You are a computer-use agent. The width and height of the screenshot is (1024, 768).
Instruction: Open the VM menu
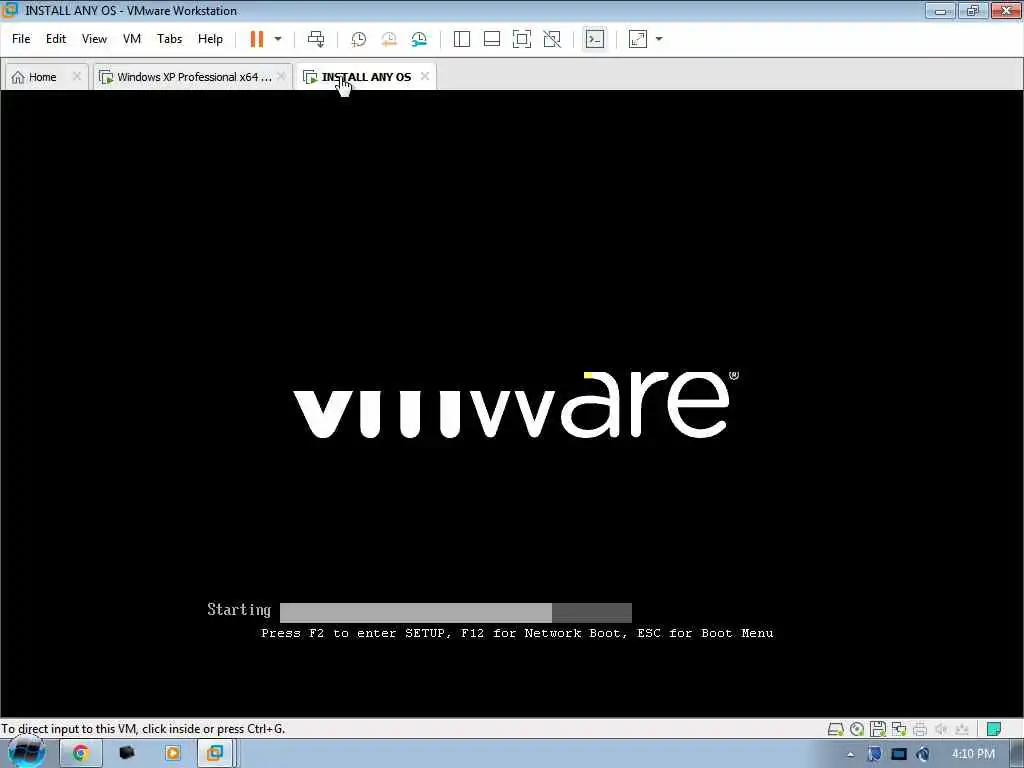pos(132,39)
